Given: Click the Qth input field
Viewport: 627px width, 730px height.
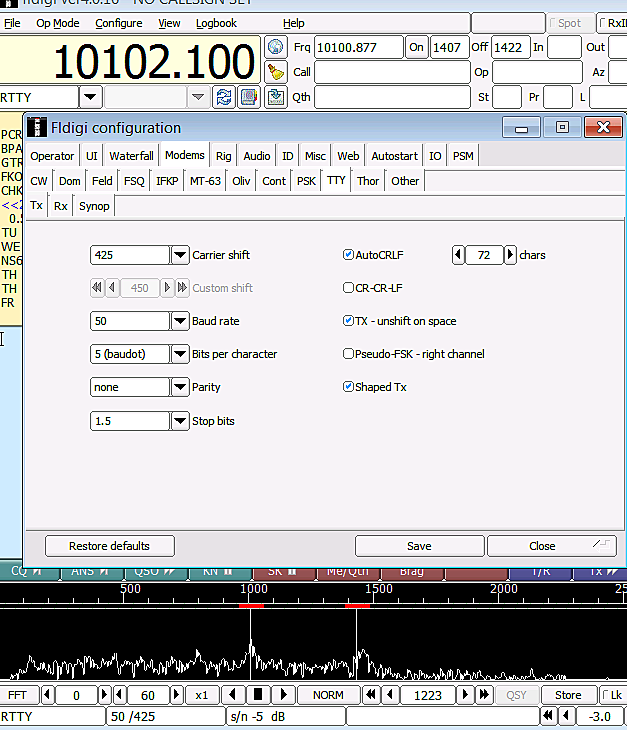Looking at the screenshot, I should click(x=392, y=97).
